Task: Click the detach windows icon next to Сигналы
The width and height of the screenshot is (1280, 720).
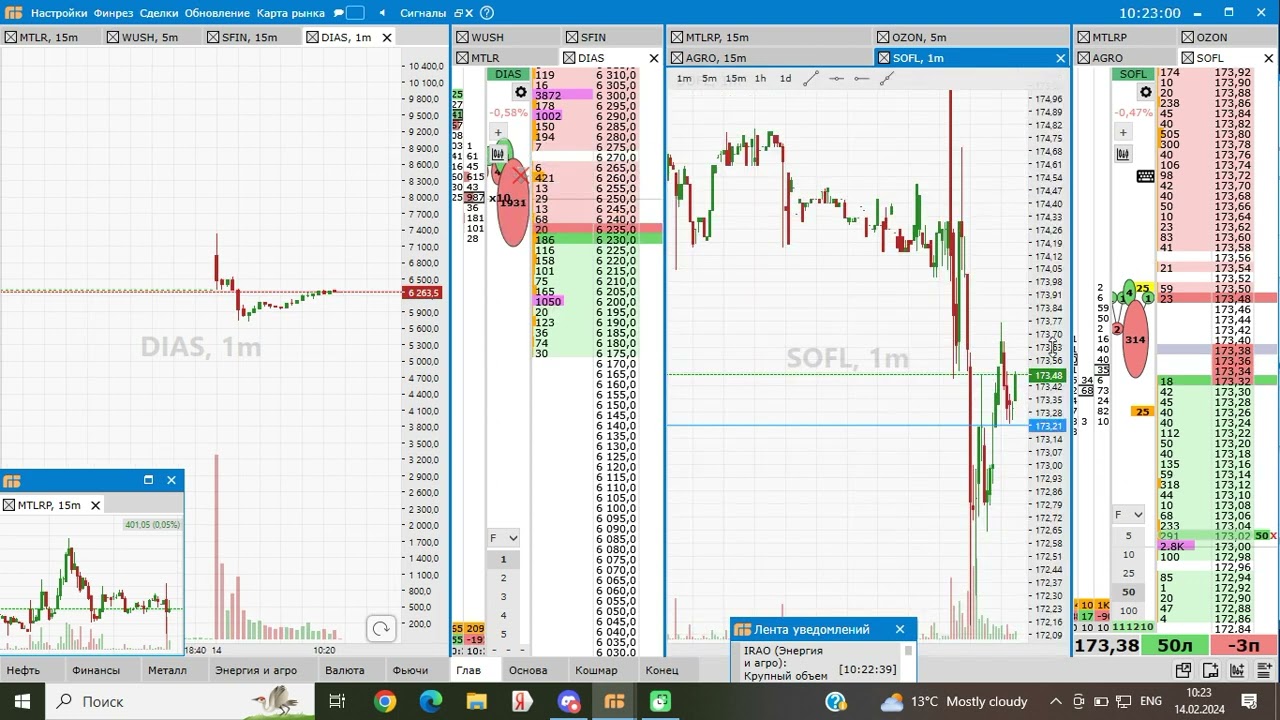Action: (x=462, y=13)
